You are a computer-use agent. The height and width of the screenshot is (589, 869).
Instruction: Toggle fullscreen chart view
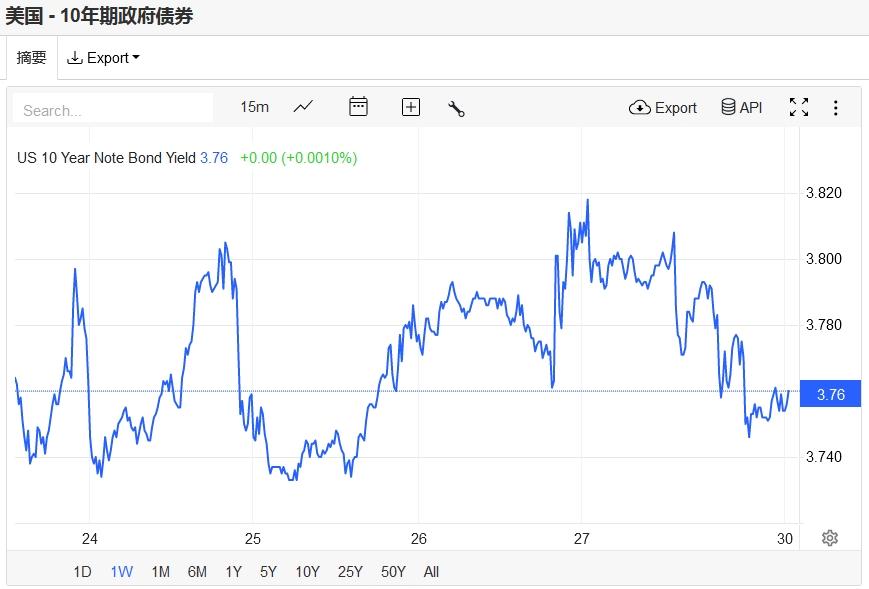point(798,107)
